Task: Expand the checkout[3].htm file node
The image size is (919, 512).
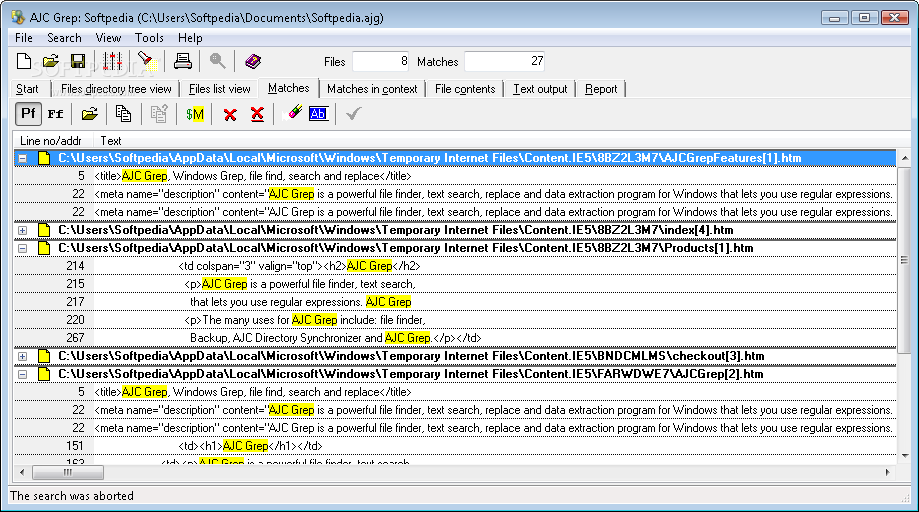Action: [x=22, y=356]
